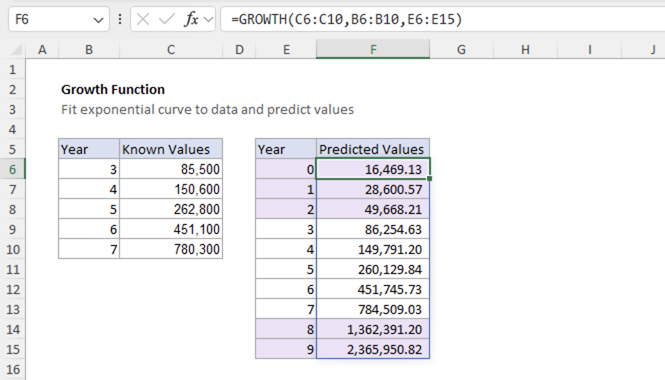Select row 16 header

13,369
